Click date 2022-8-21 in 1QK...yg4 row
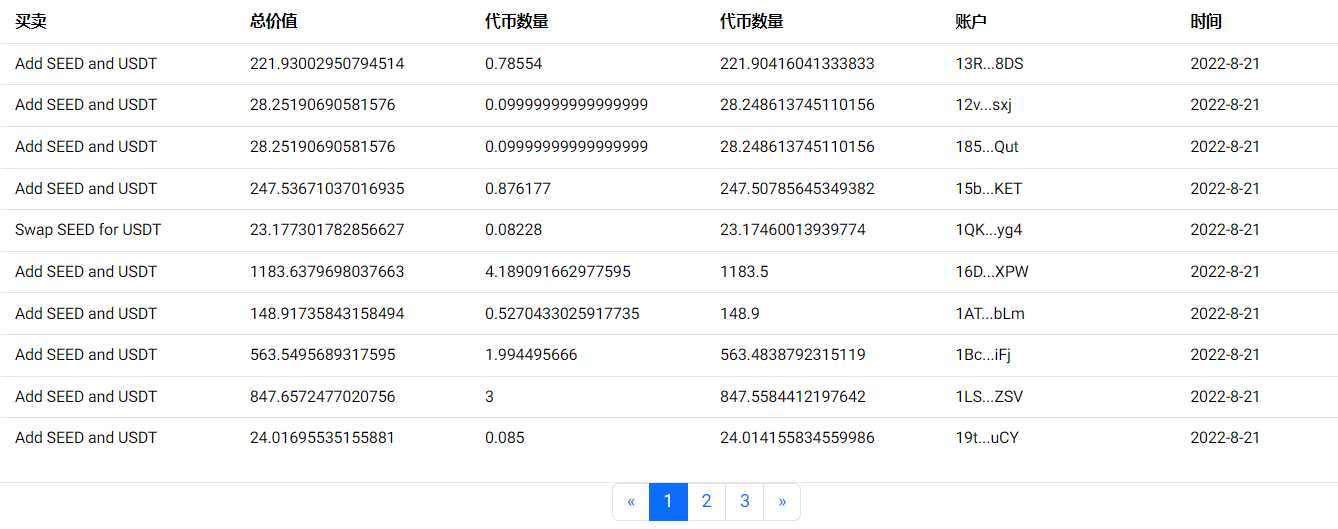The image size is (1338, 529). pyautogui.click(x=1225, y=230)
